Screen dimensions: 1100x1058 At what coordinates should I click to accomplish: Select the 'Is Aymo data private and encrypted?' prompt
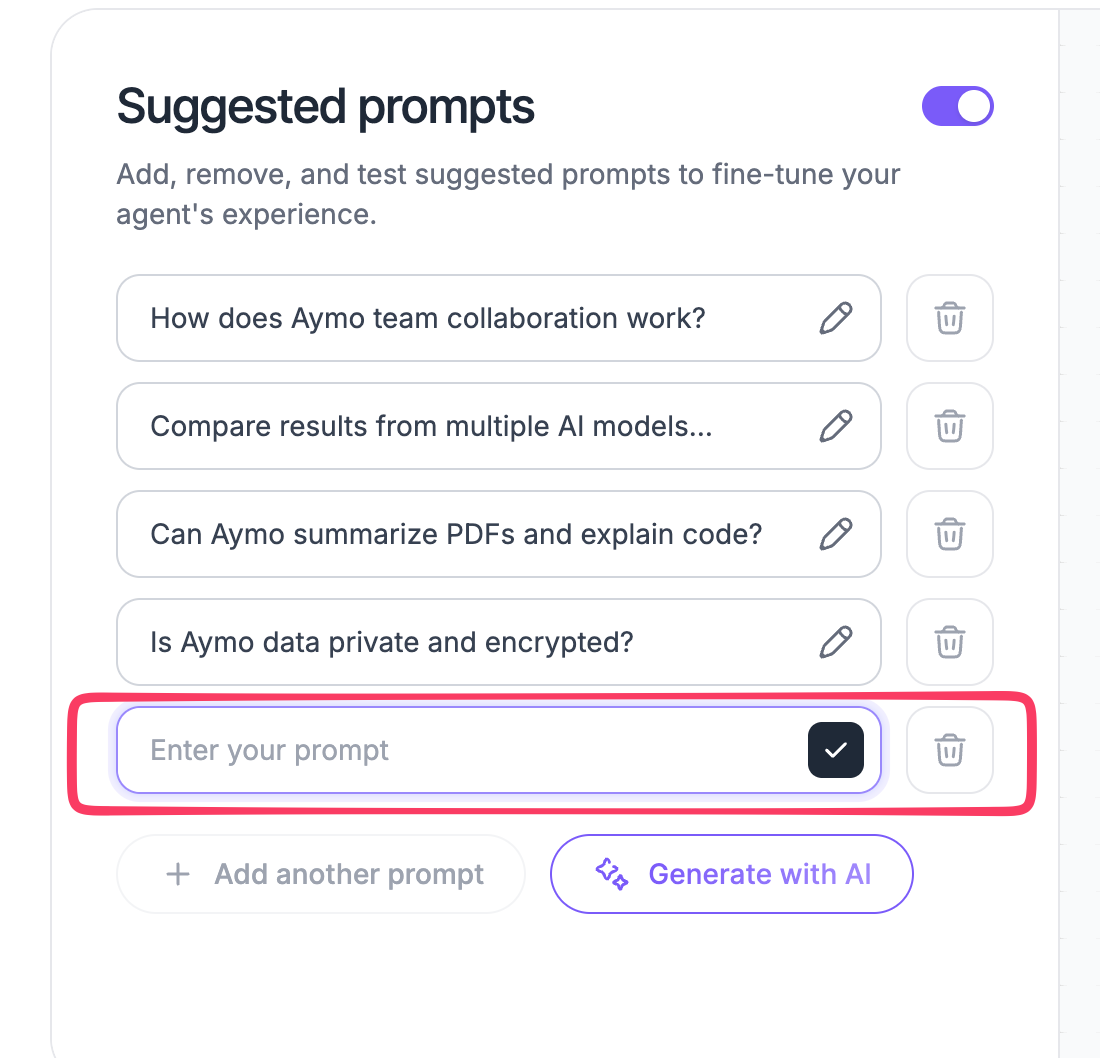(x=392, y=643)
